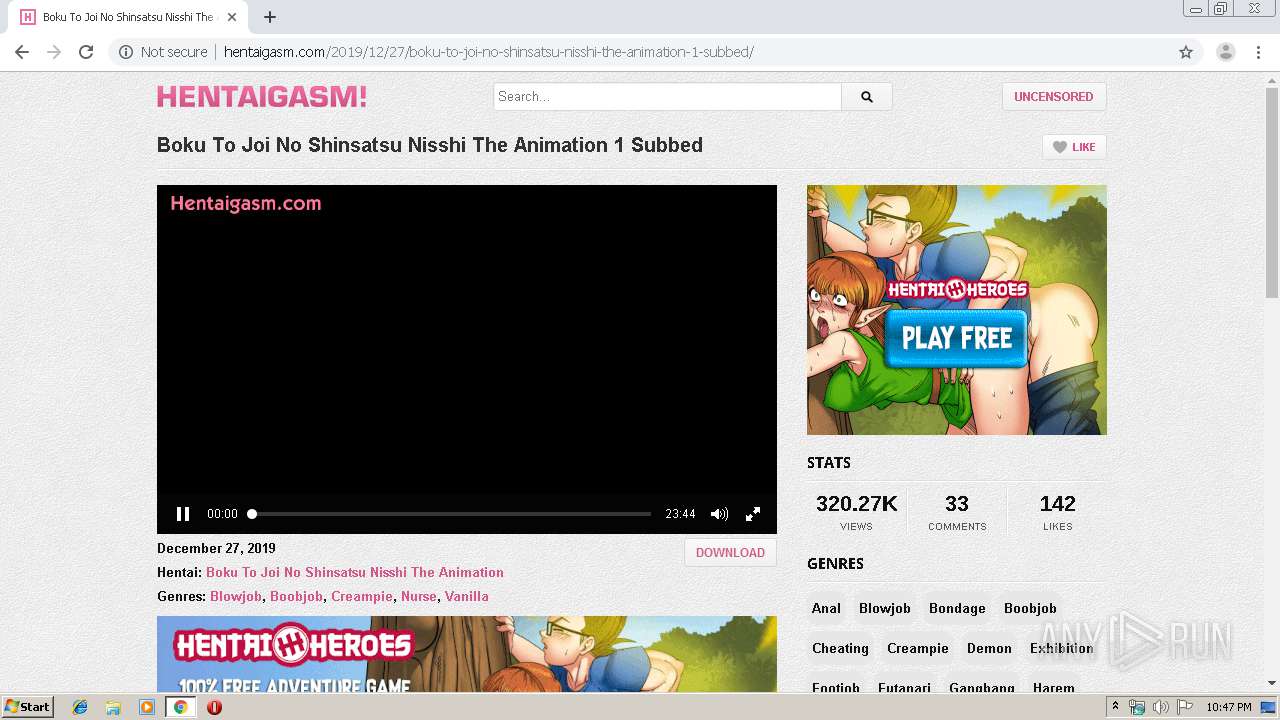This screenshot has width=1280, height=720.
Task: Open the Creampie genre link below video
Action: tap(362, 596)
